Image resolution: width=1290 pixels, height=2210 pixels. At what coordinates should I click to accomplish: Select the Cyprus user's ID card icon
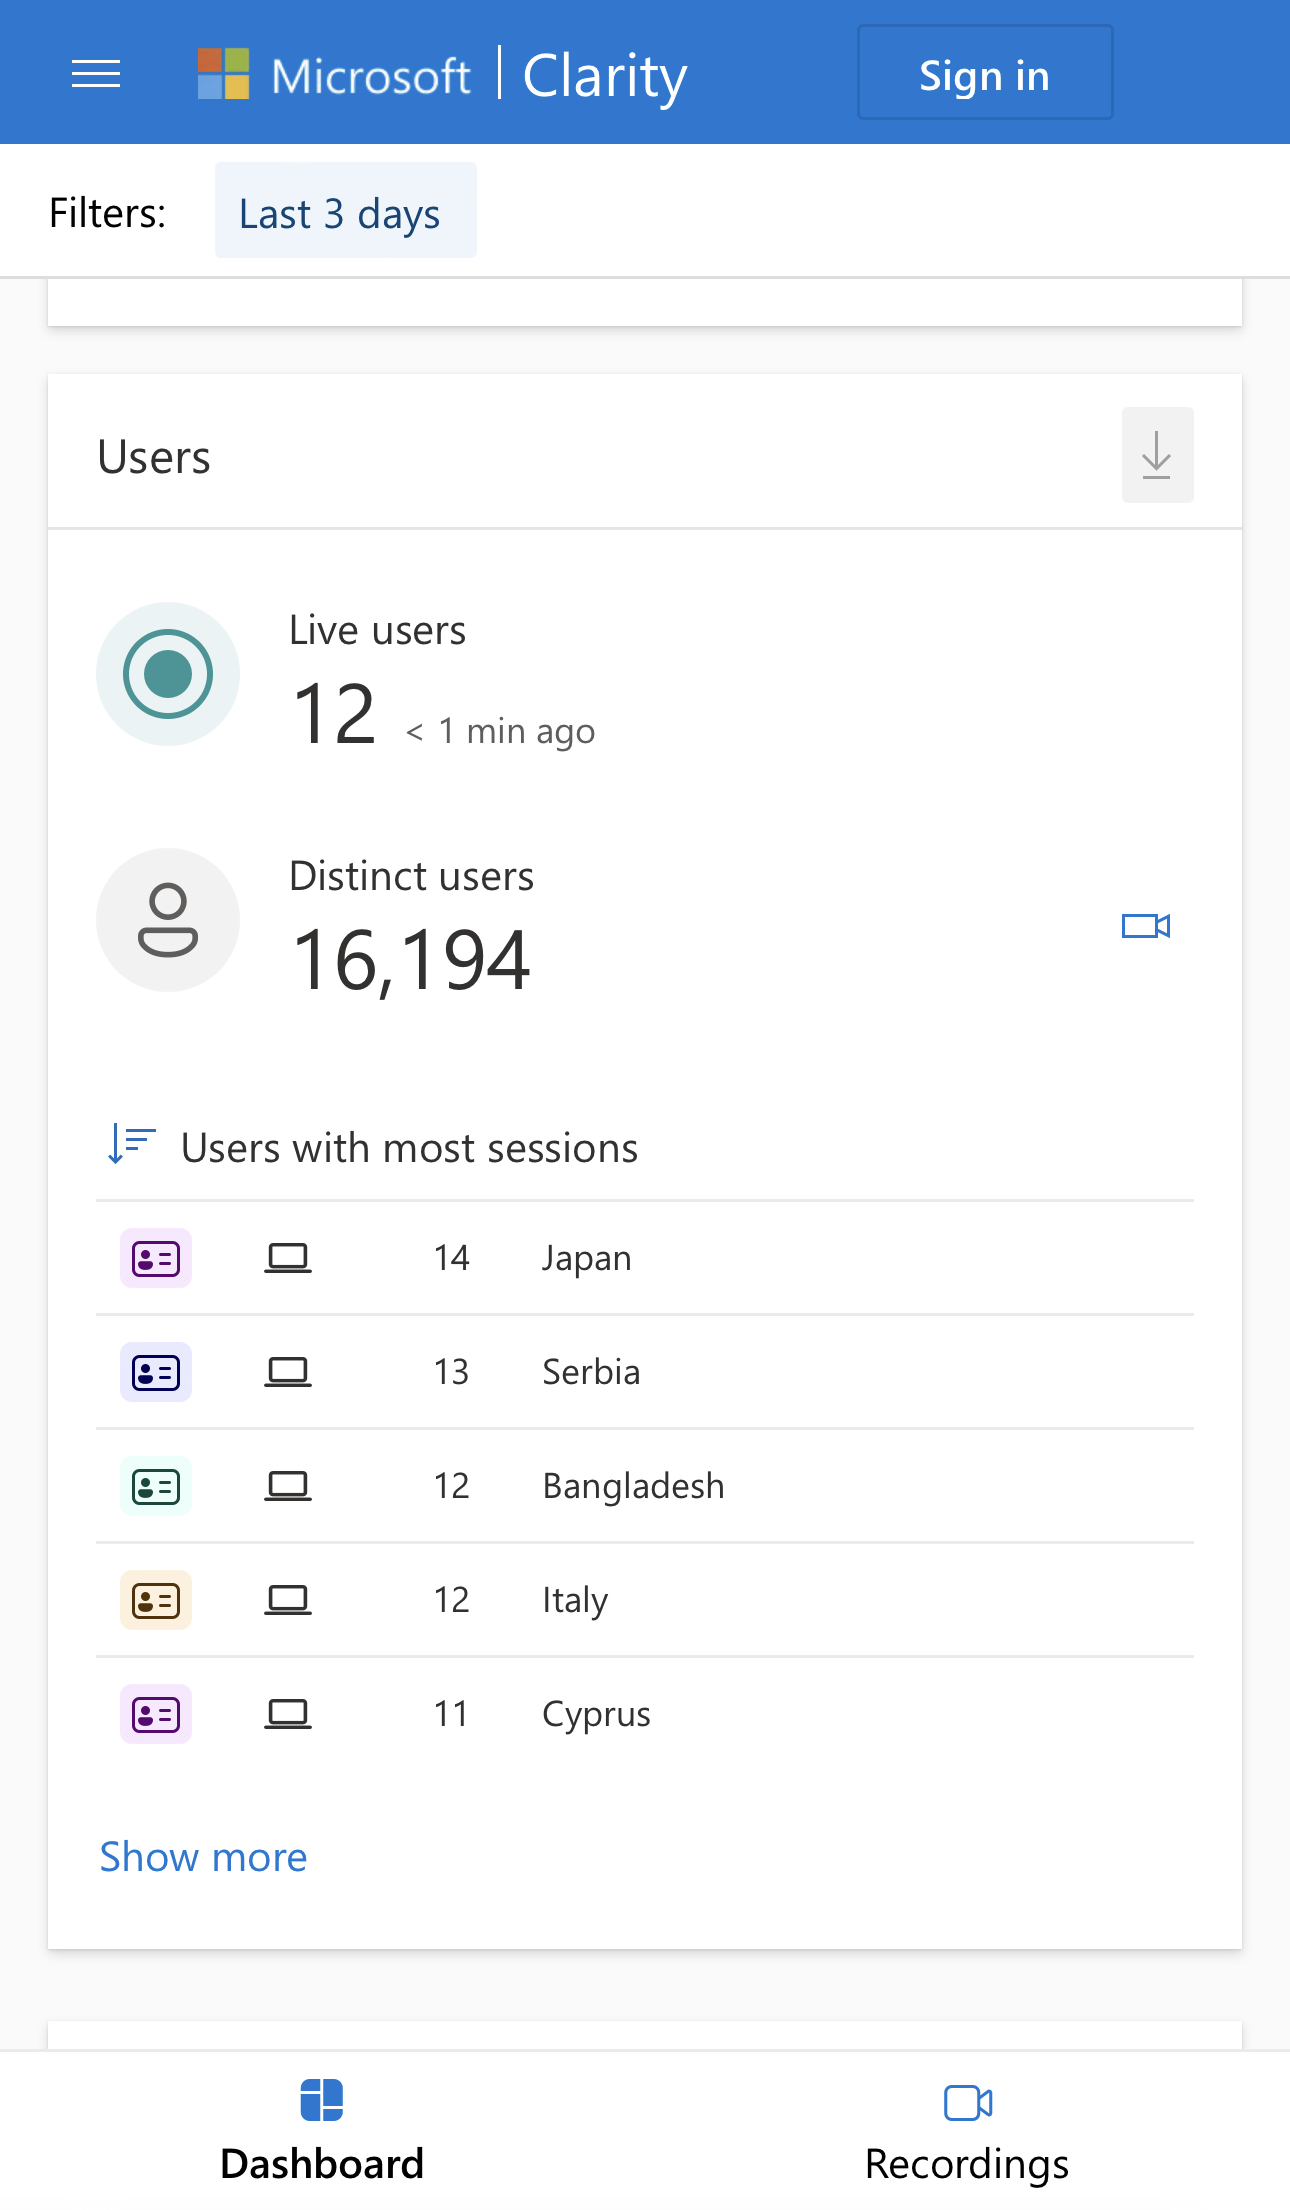pos(156,1714)
